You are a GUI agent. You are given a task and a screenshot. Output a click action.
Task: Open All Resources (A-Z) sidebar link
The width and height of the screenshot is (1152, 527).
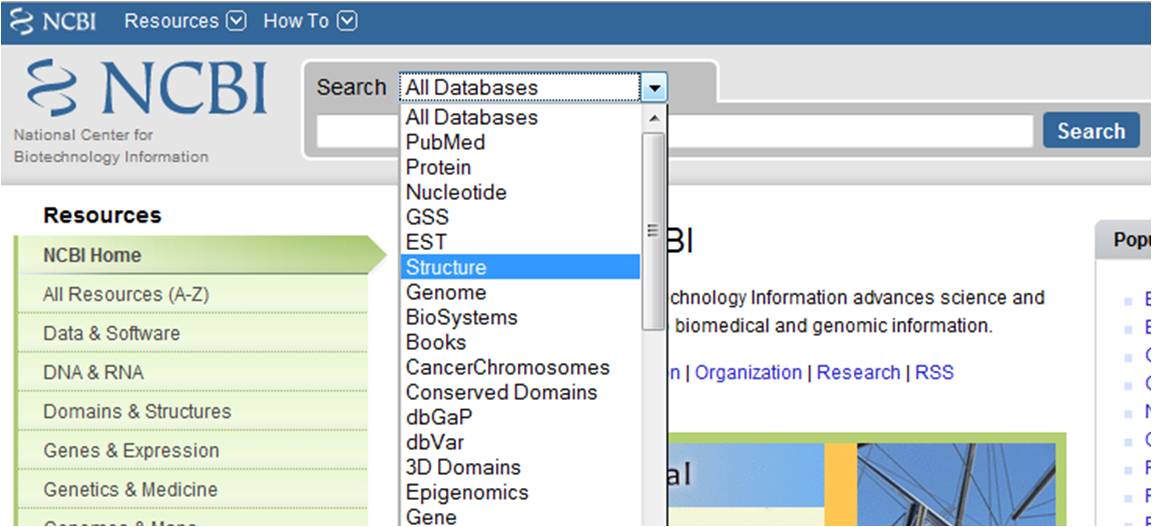tap(192, 295)
